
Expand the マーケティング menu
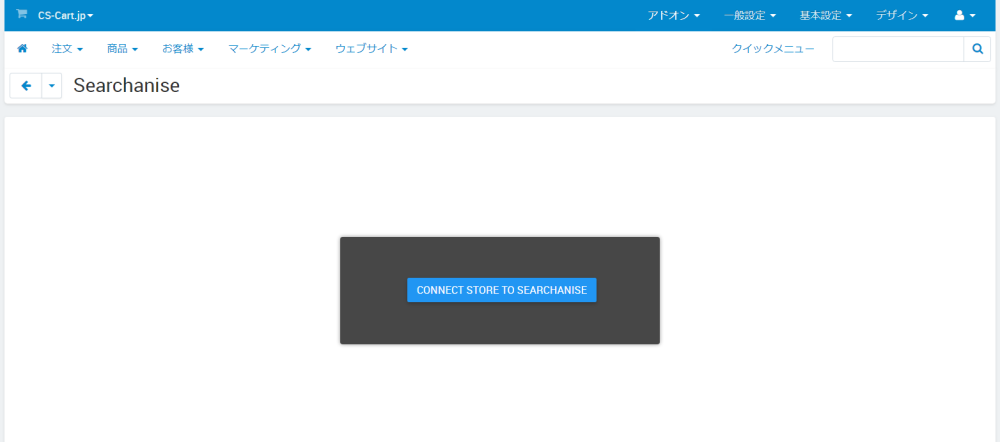[269, 48]
